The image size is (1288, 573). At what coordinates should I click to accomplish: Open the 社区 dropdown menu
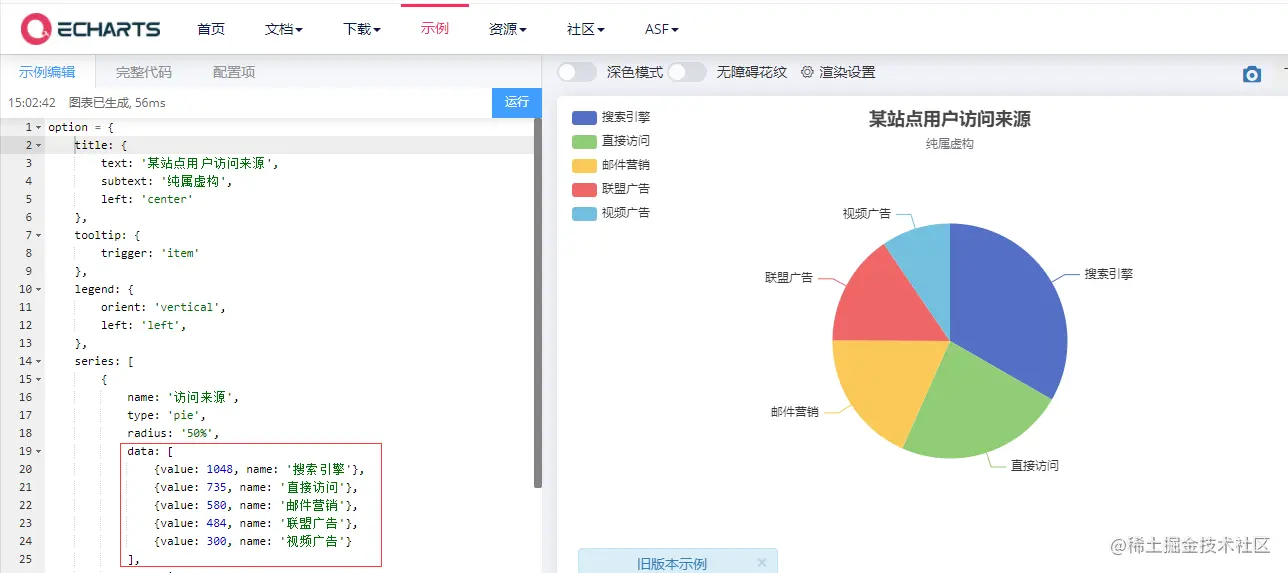click(586, 29)
